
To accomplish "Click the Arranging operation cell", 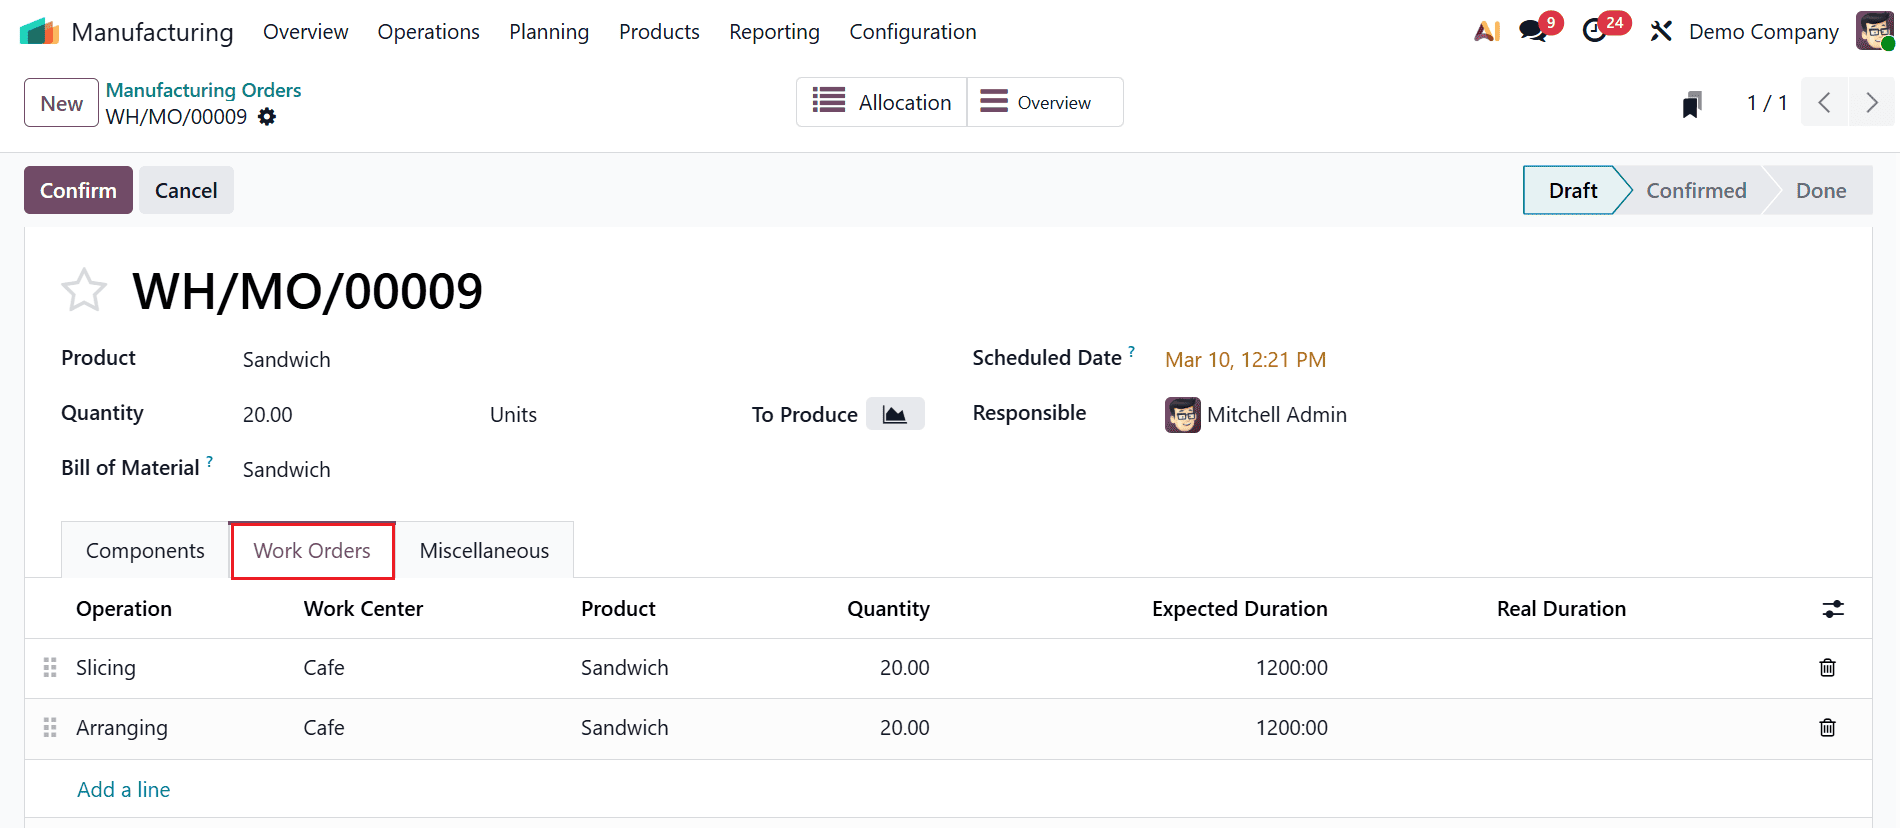I will (x=122, y=728).
